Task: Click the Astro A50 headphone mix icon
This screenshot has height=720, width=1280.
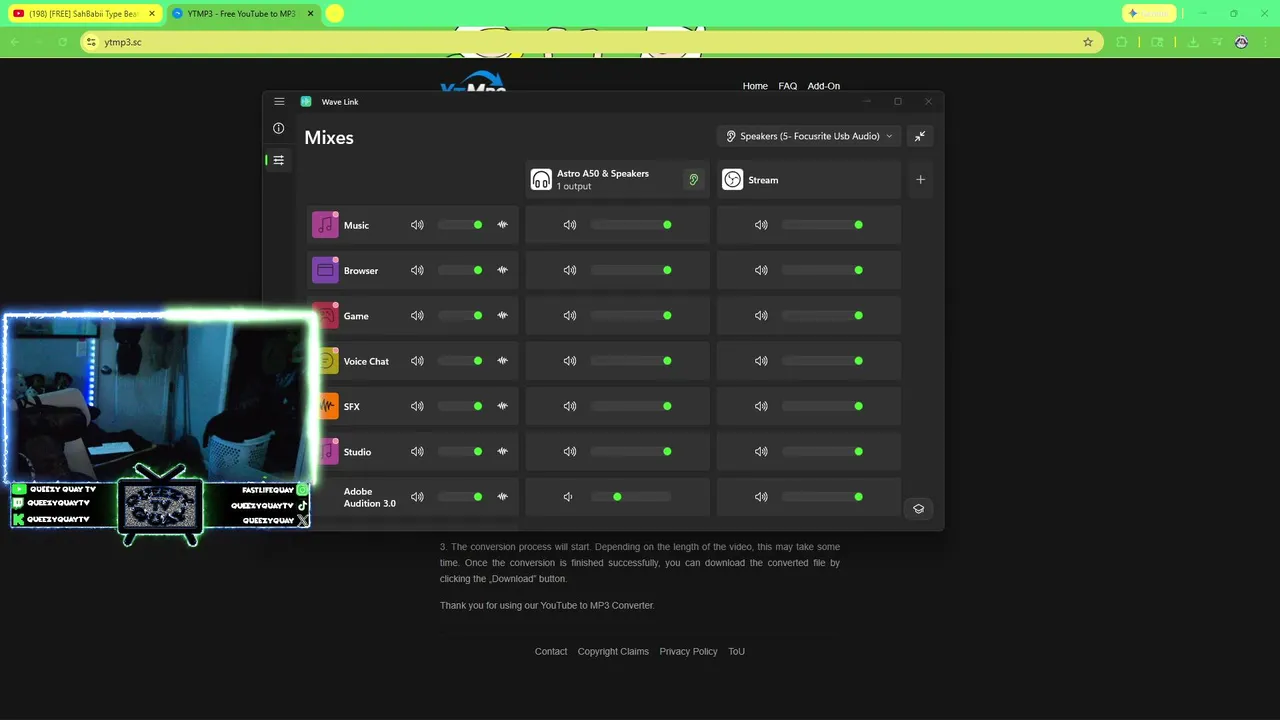Action: (x=541, y=180)
